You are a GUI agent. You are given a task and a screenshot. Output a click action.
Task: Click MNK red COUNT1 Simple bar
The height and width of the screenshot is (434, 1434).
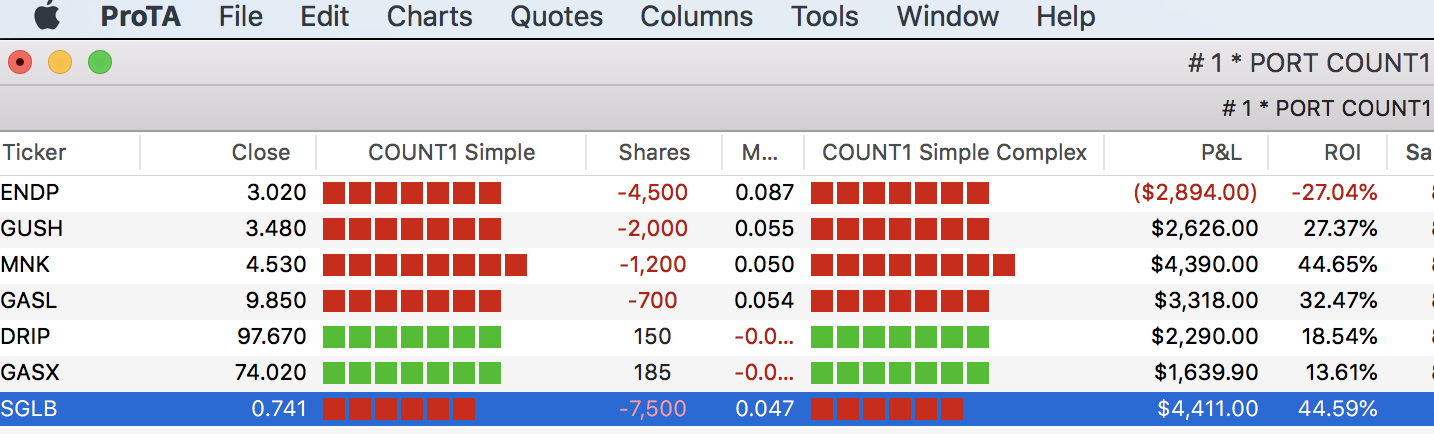coord(424,265)
